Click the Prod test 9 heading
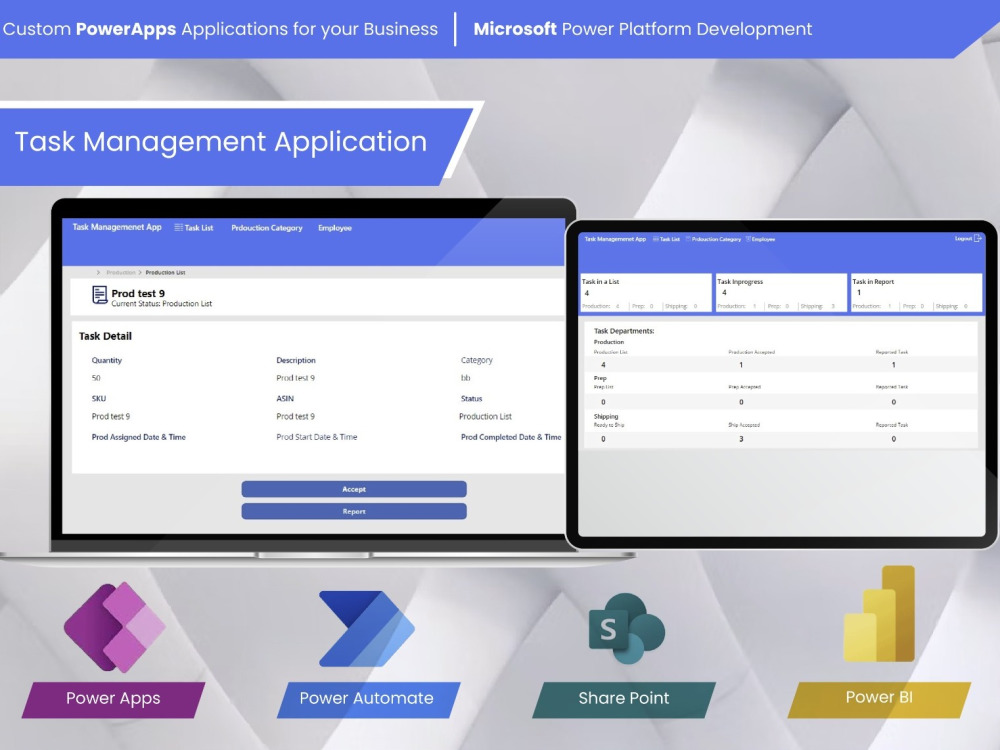Image resolution: width=1000 pixels, height=750 pixels. click(x=138, y=293)
